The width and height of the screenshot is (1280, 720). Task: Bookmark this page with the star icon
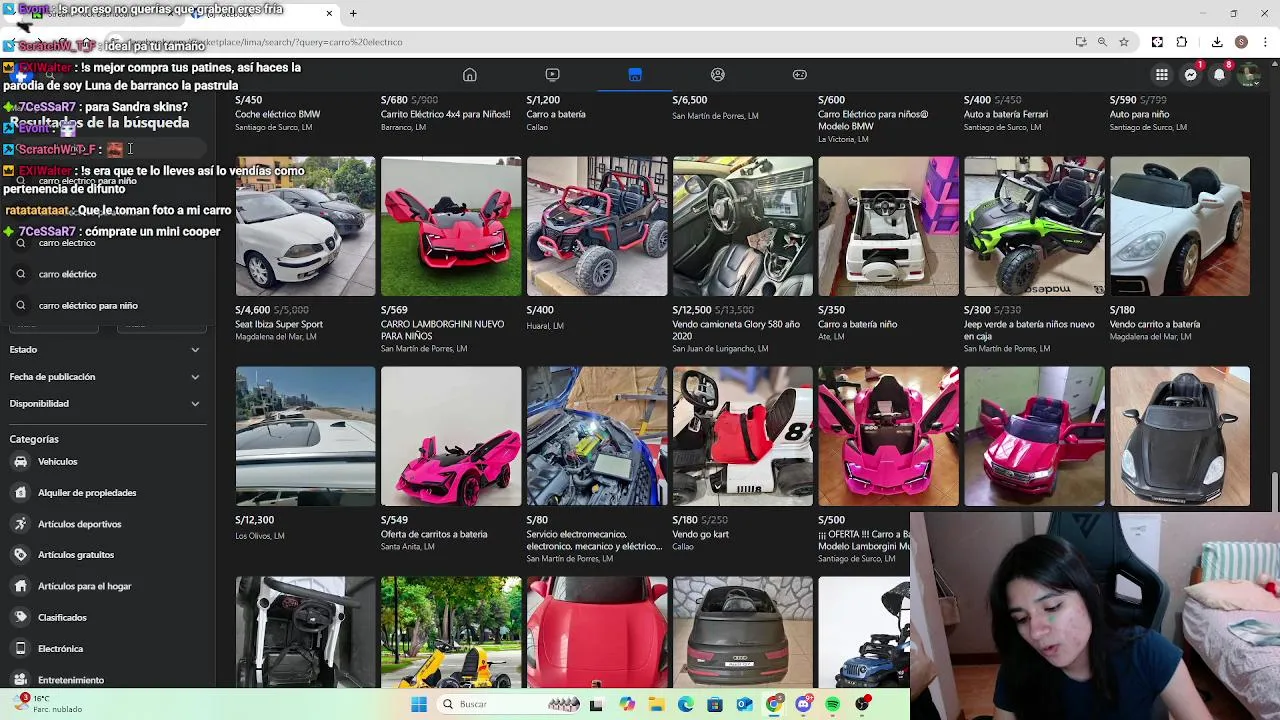[x=1124, y=42]
